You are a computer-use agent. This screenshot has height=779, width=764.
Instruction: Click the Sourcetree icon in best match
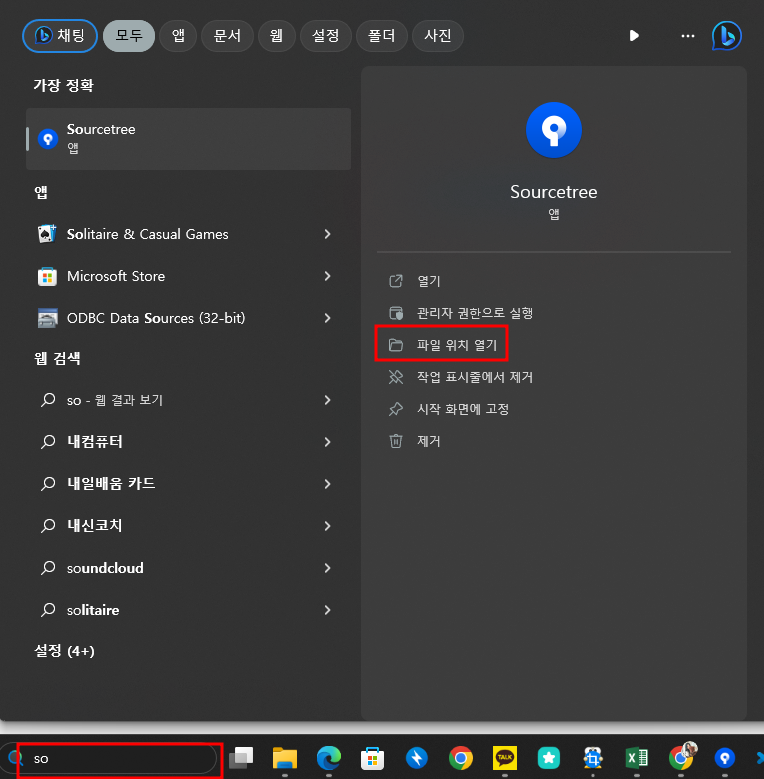coord(48,139)
